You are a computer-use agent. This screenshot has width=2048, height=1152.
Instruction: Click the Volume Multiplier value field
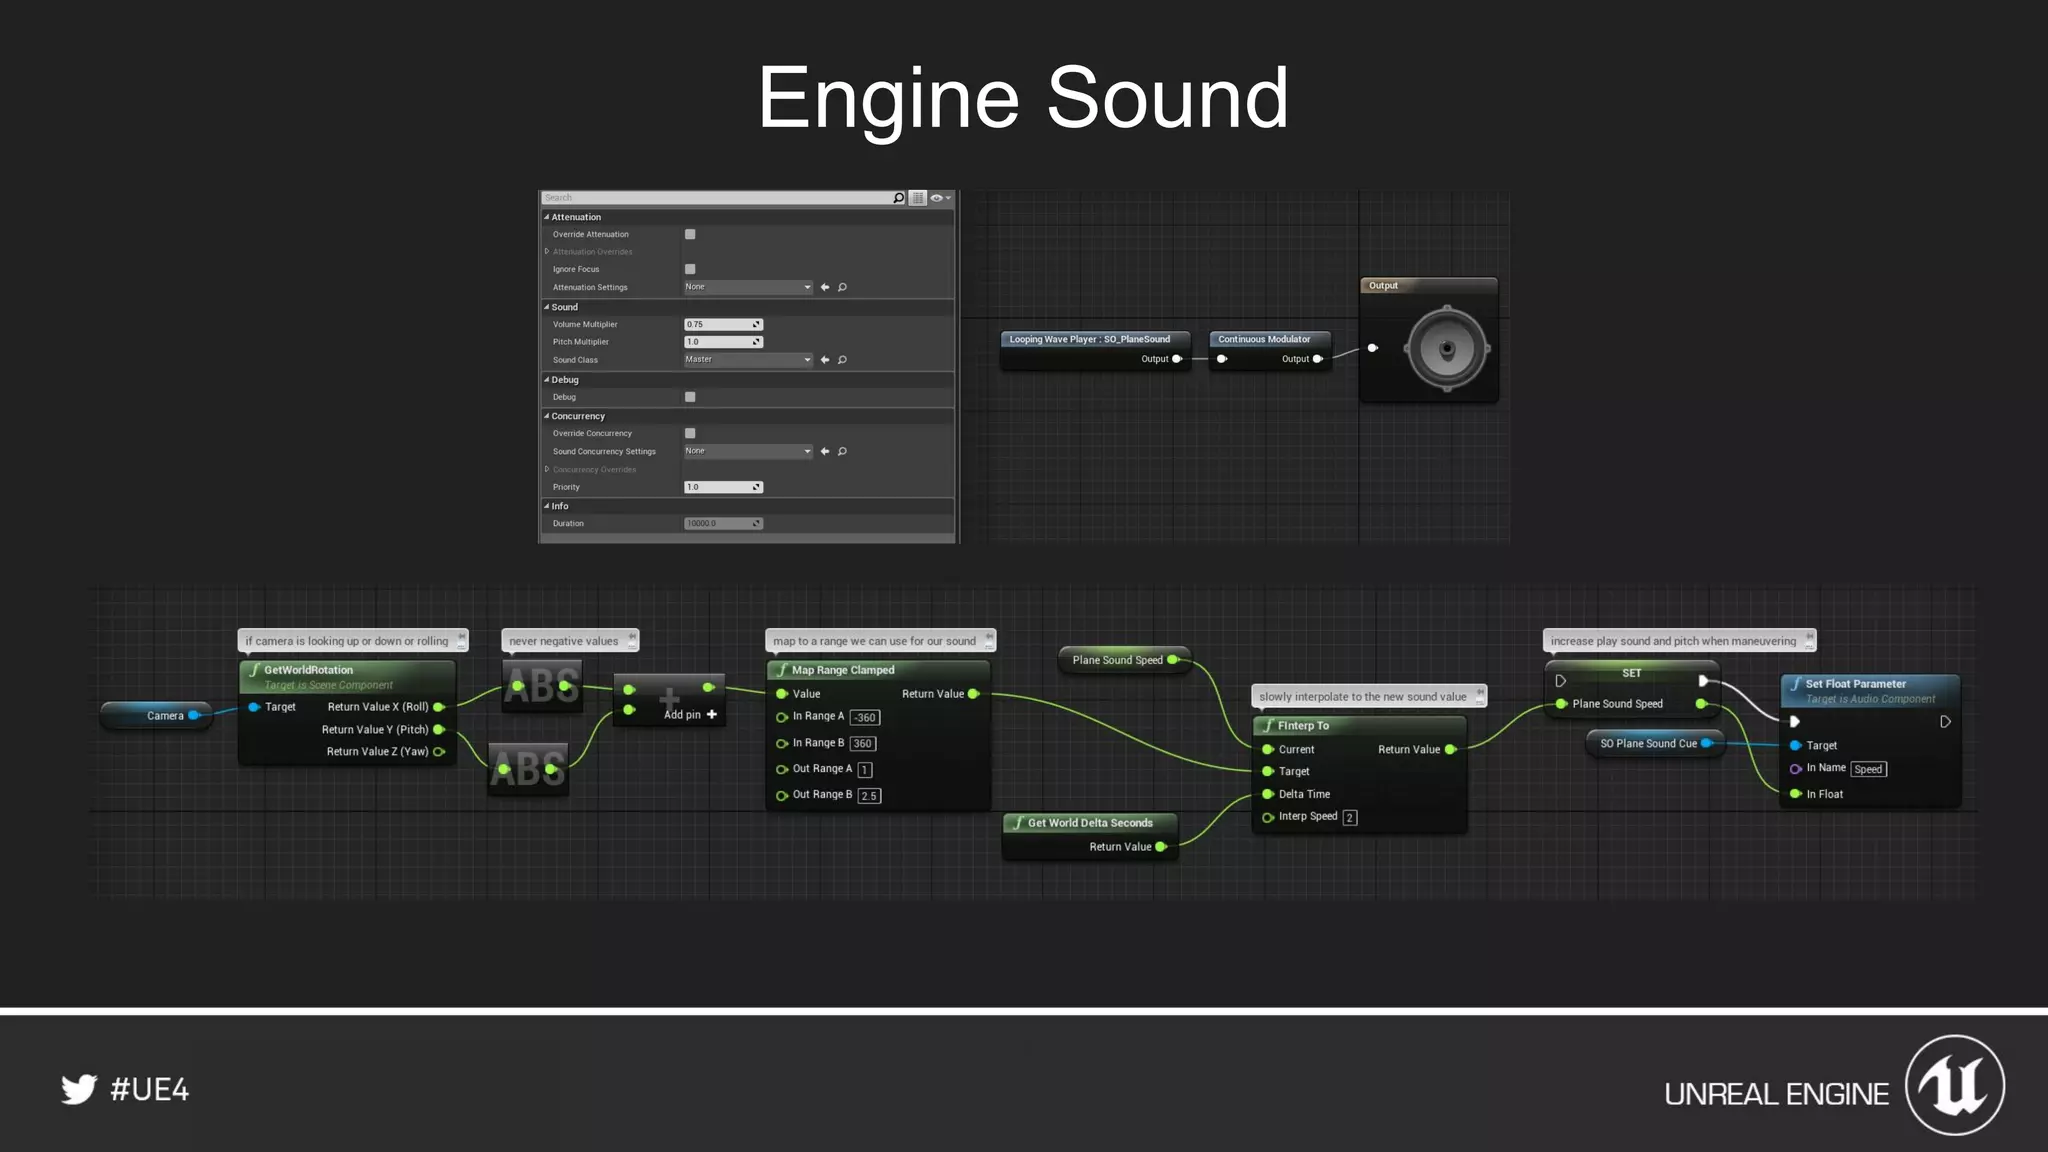(x=718, y=325)
